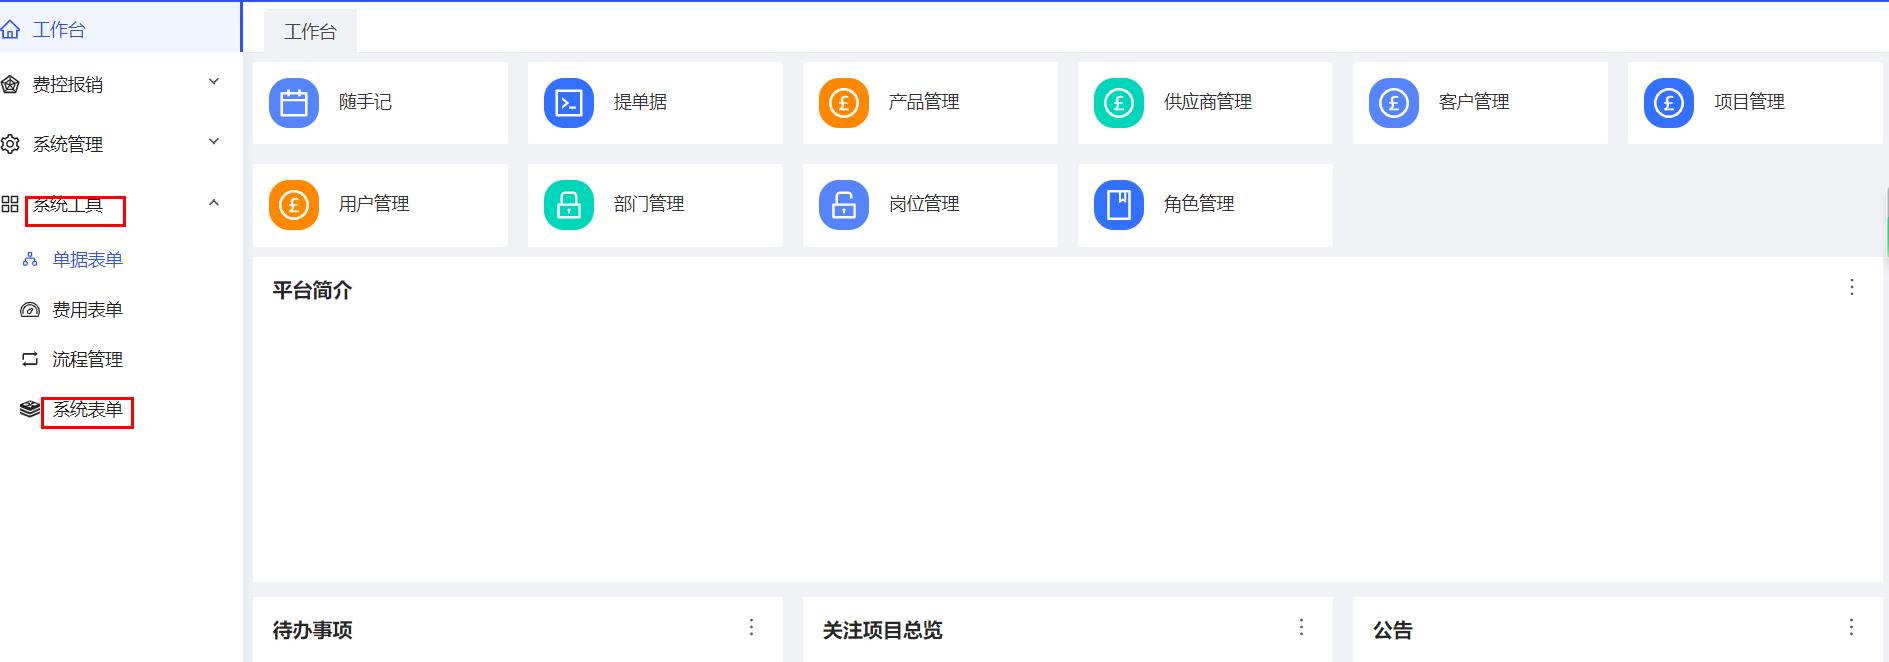This screenshot has width=1889, height=662.
Task: Open the 提单据 shortcut card
Action: pos(655,103)
